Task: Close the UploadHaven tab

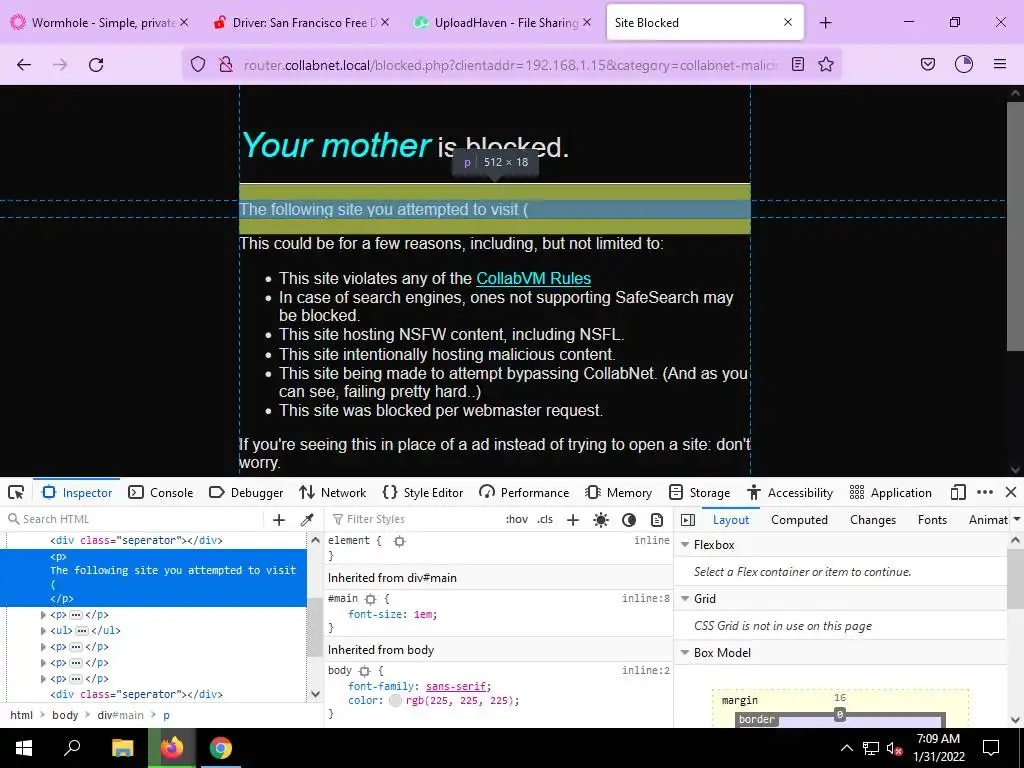Action: [587, 22]
